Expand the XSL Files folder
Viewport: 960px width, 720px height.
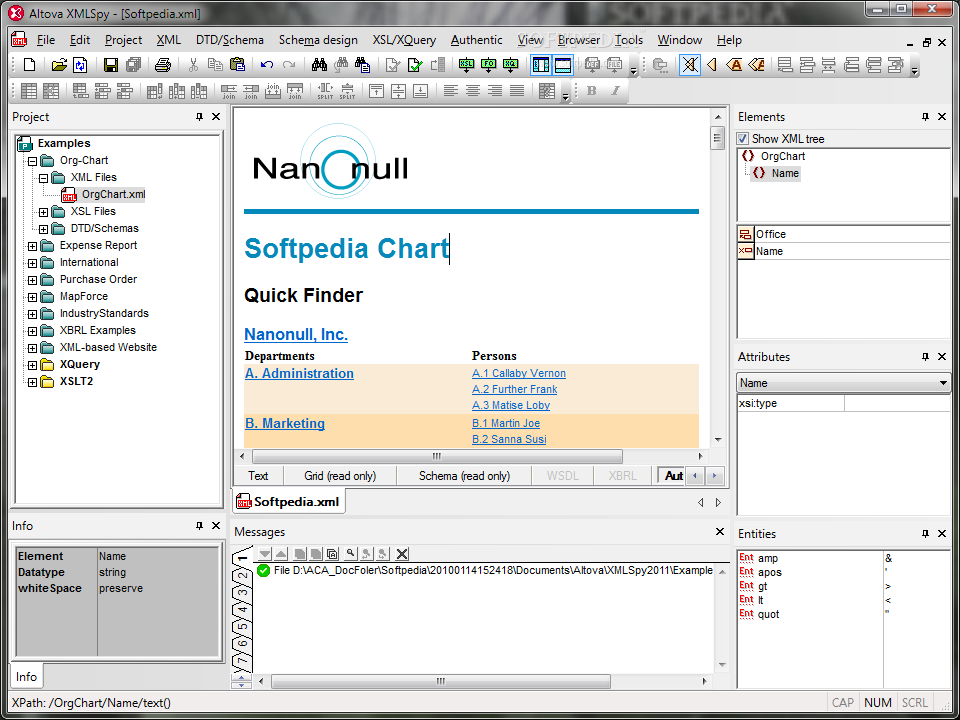tap(43, 212)
